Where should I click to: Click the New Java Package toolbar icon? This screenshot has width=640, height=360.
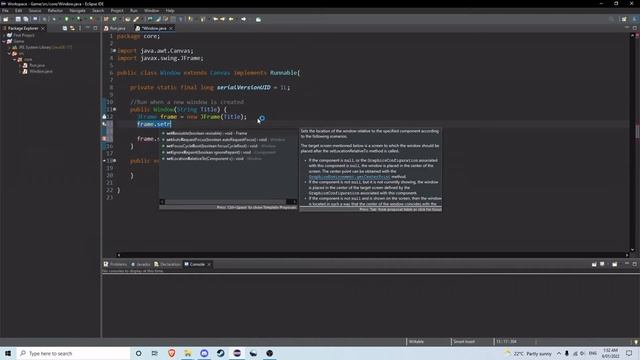(106, 19)
